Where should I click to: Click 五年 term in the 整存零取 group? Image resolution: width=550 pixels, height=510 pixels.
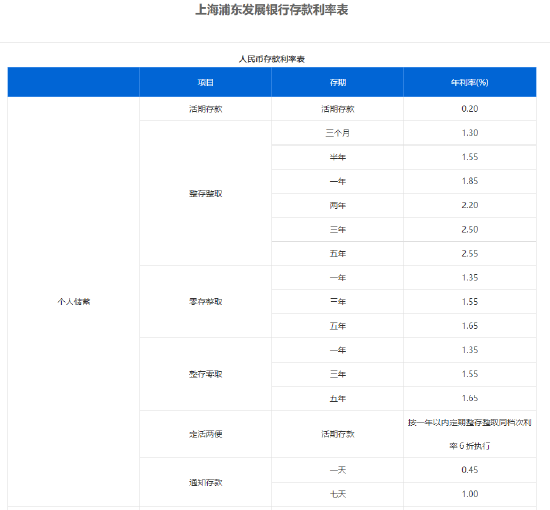[338, 398]
